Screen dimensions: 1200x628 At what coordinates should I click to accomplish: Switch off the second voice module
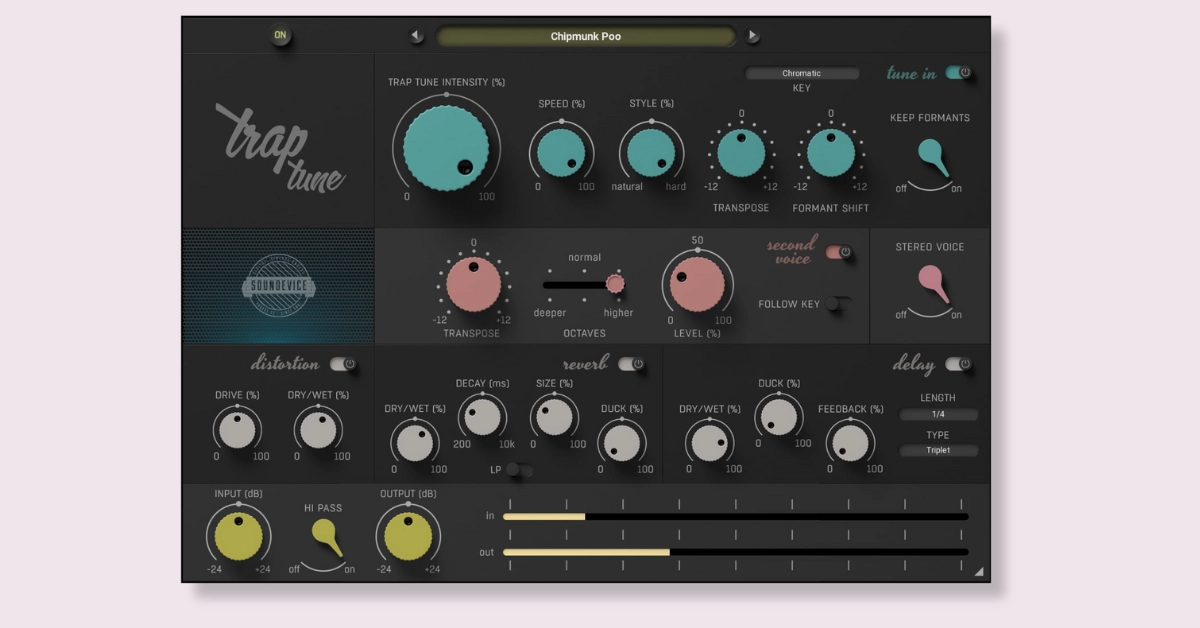click(x=839, y=254)
